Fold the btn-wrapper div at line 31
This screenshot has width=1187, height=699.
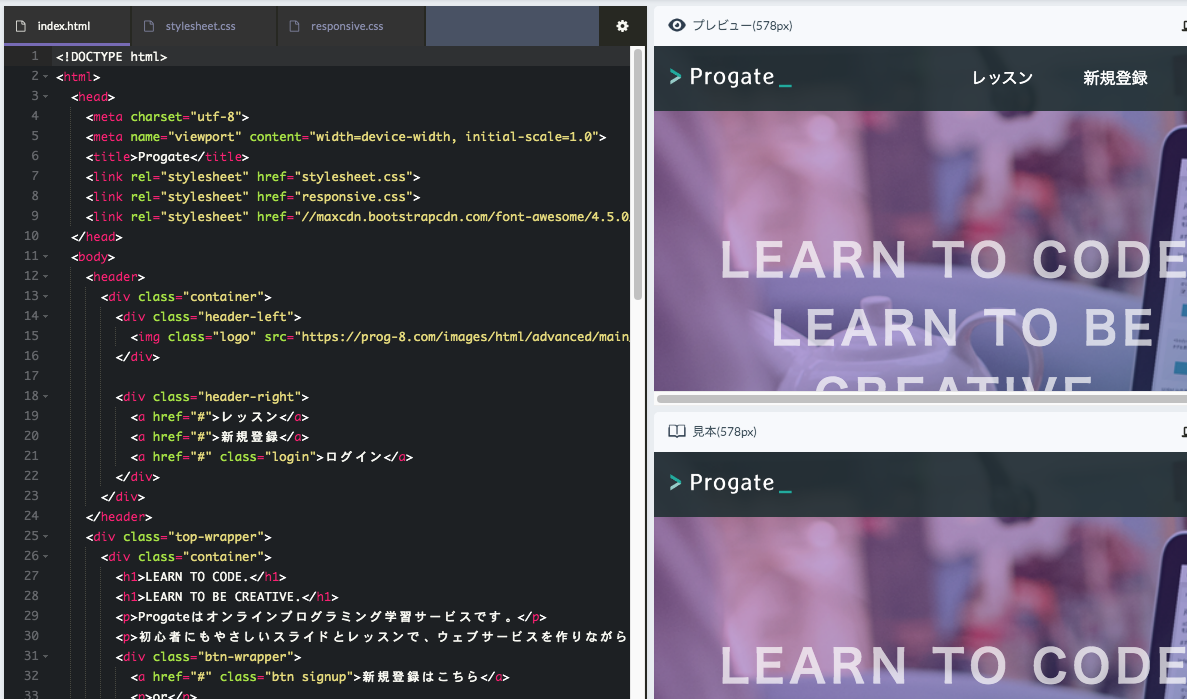tap(46, 657)
